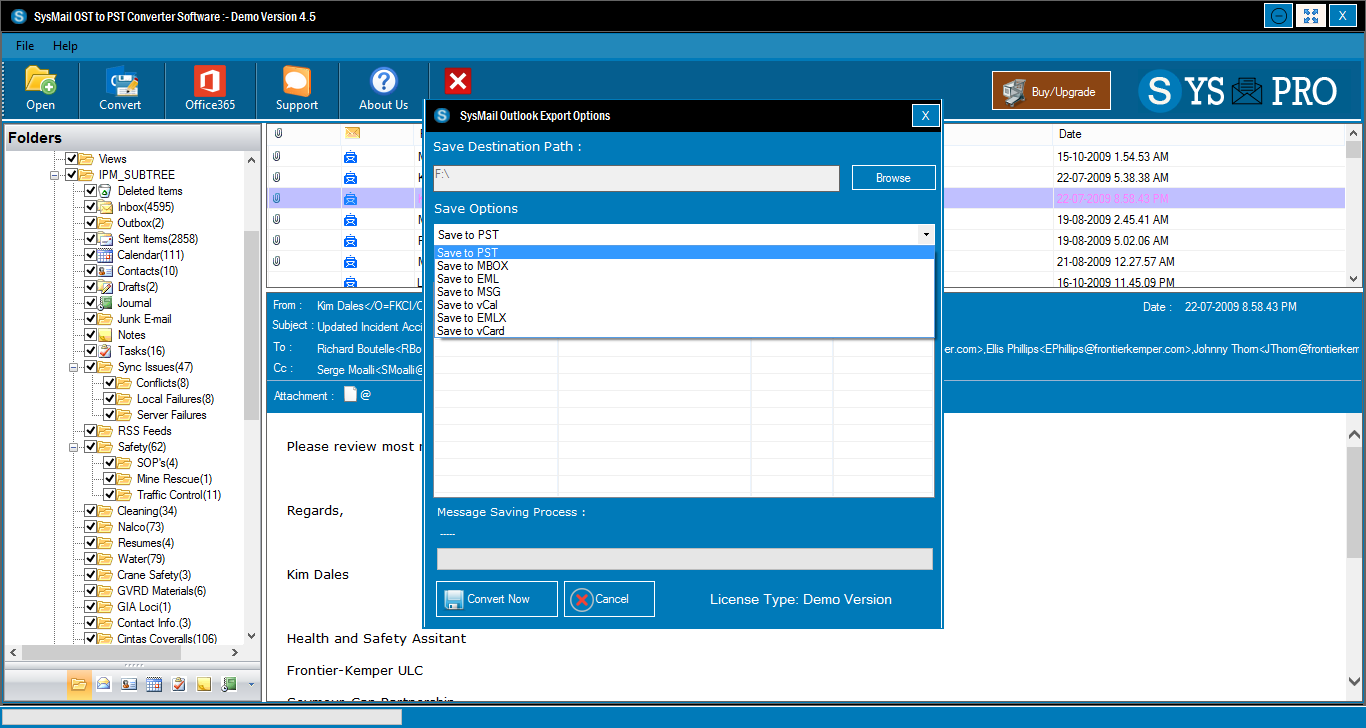Click the Contacts(10) folder icon

[x=106, y=271]
